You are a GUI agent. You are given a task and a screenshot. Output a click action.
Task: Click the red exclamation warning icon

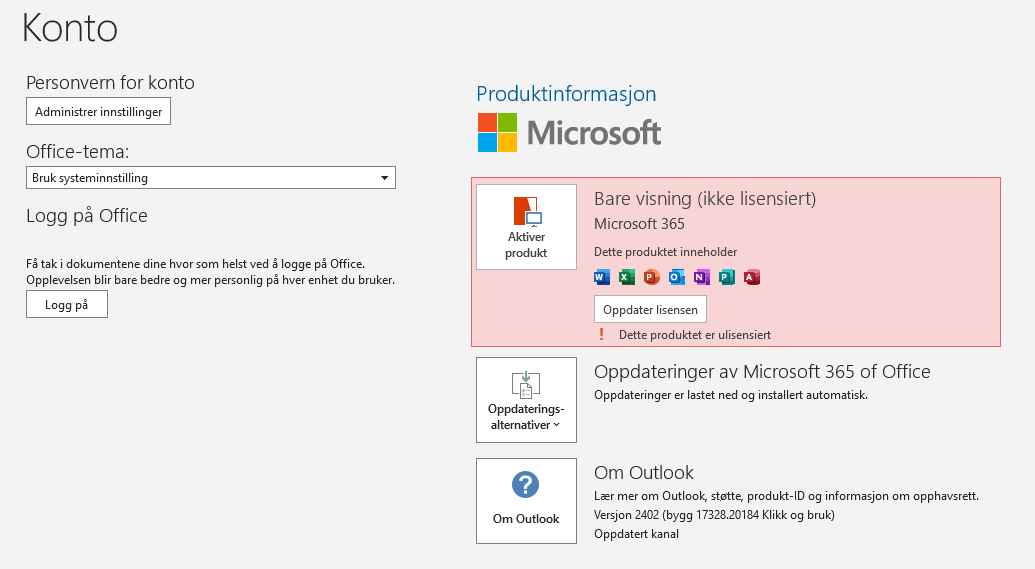coord(601,334)
